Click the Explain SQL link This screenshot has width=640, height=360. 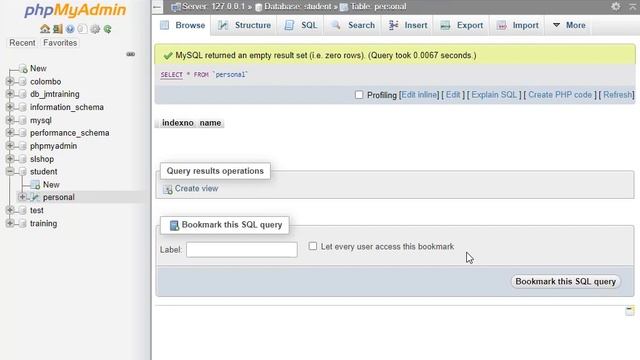(x=494, y=95)
